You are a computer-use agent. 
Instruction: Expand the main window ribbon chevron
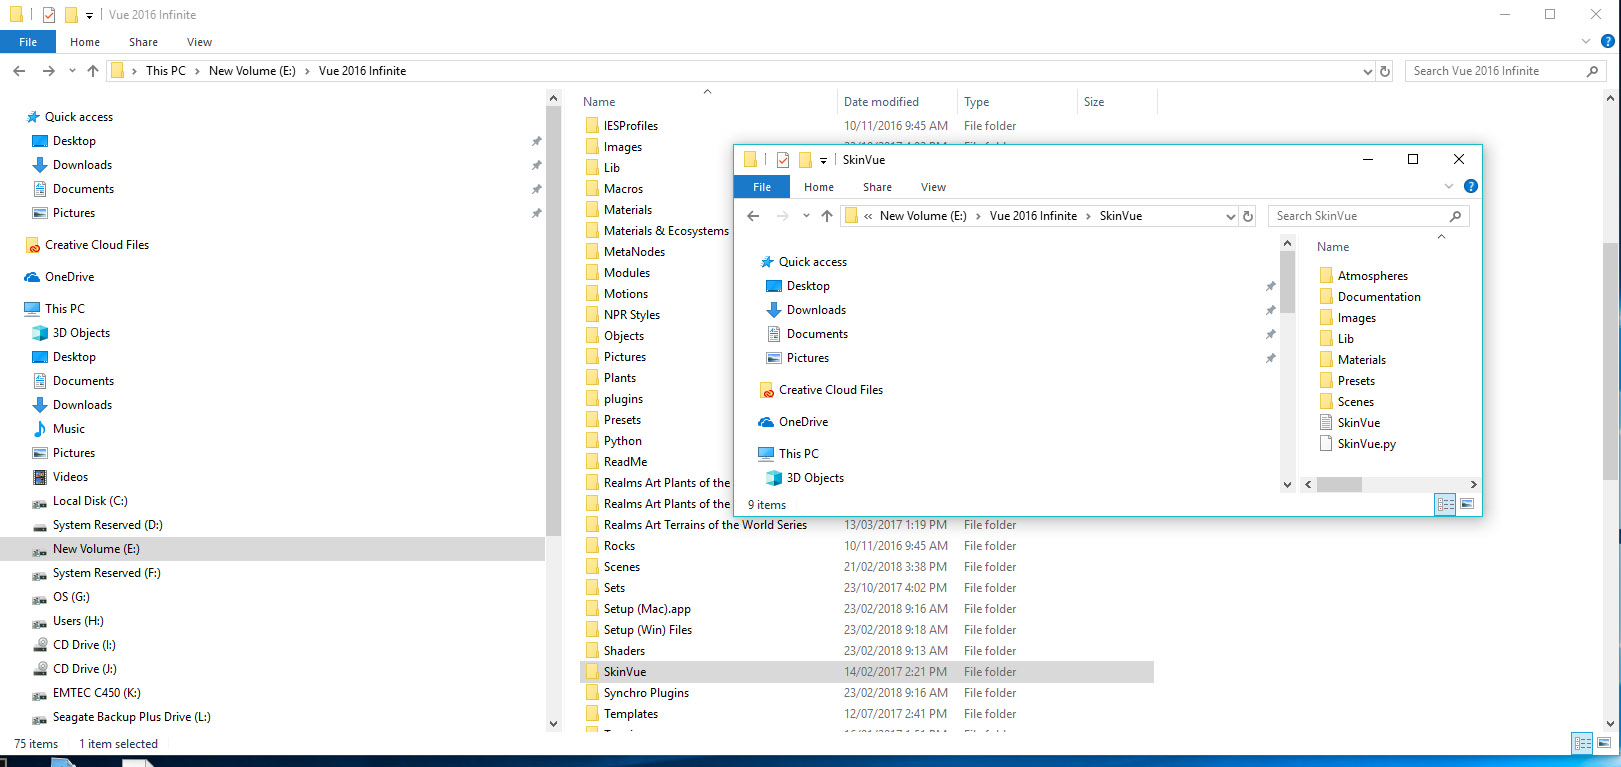[1586, 41]
